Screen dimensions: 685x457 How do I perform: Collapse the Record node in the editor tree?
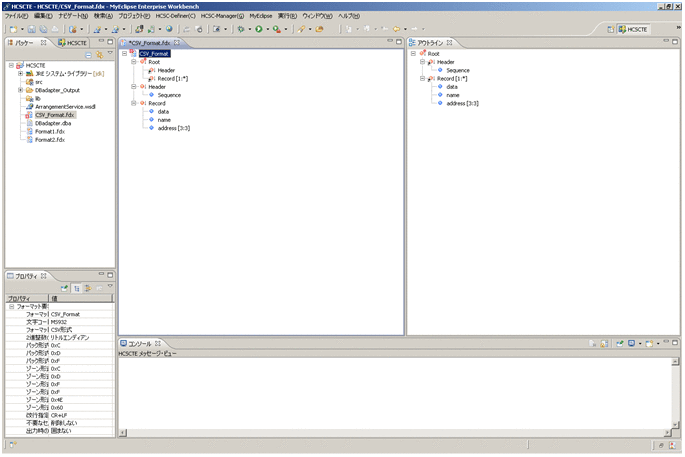click(134, 103)
